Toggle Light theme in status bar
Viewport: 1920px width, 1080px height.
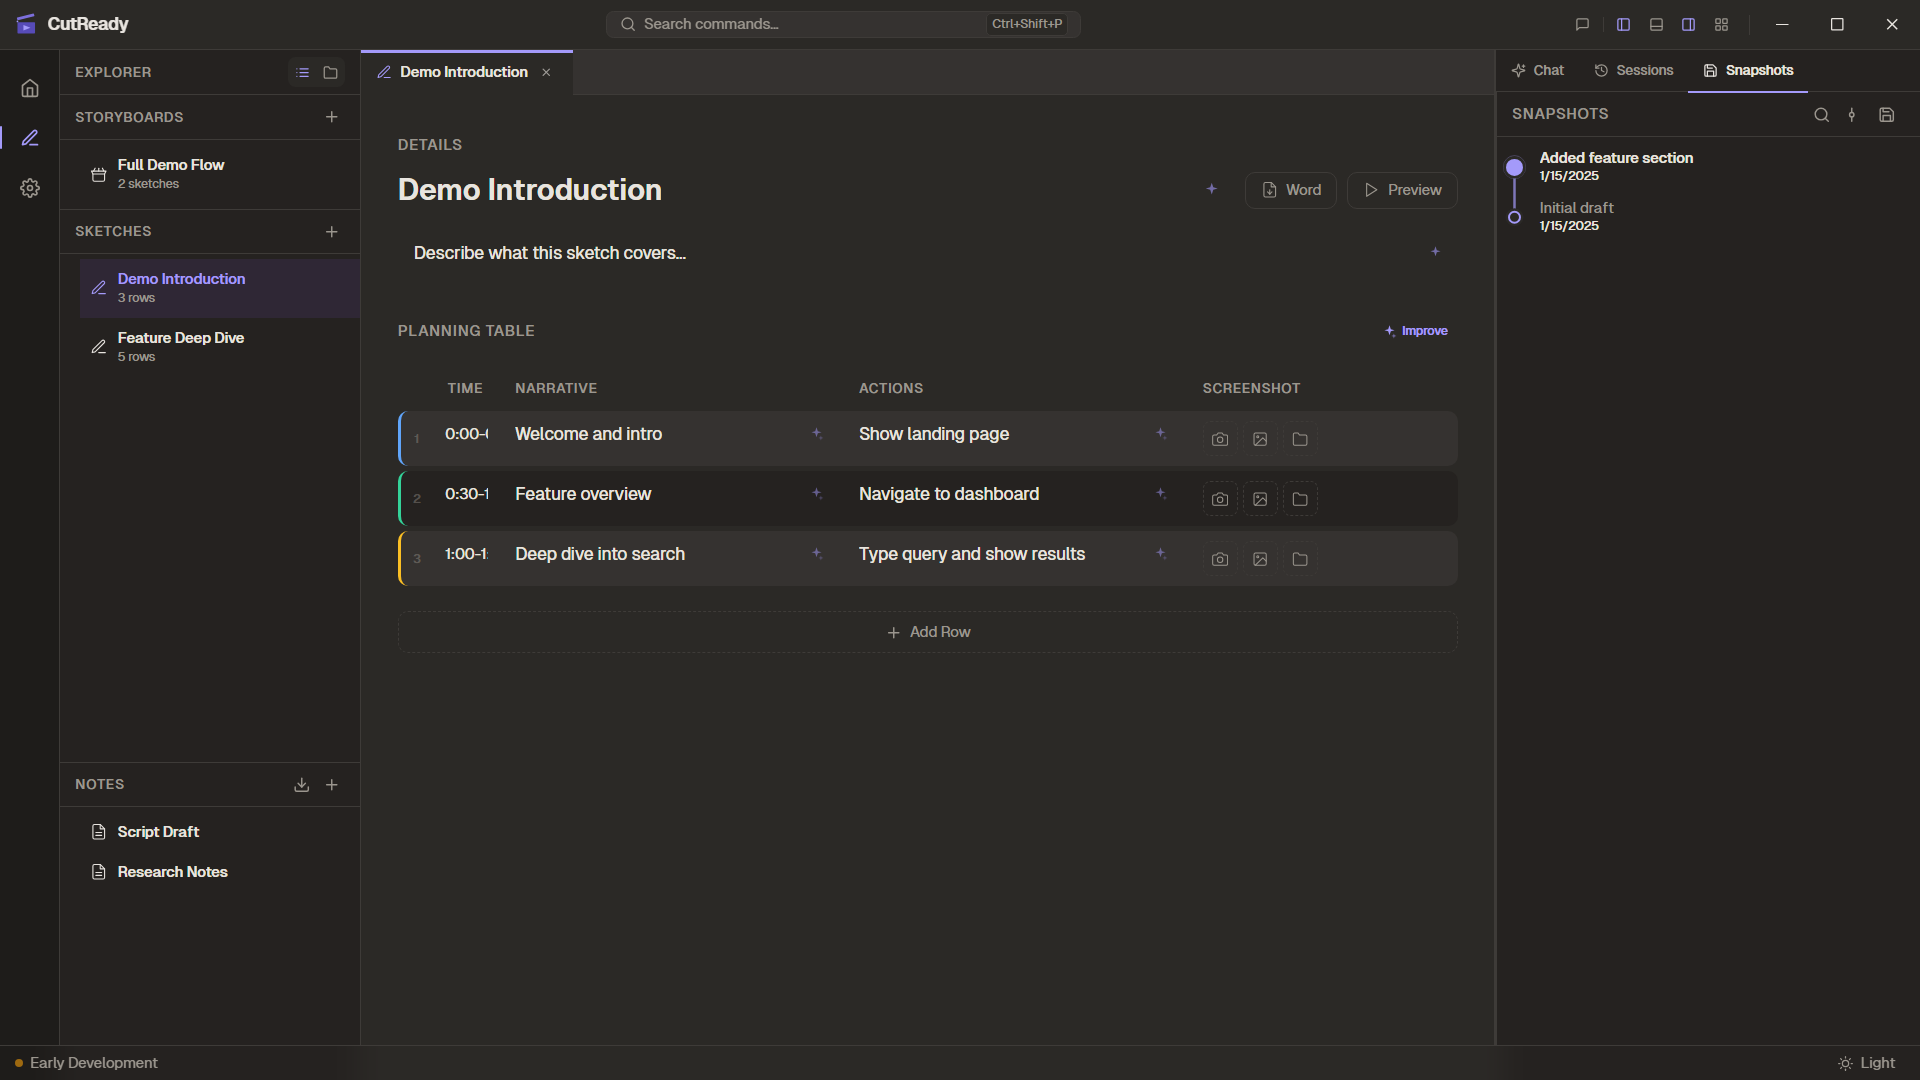click(x=1866, y=1063)
